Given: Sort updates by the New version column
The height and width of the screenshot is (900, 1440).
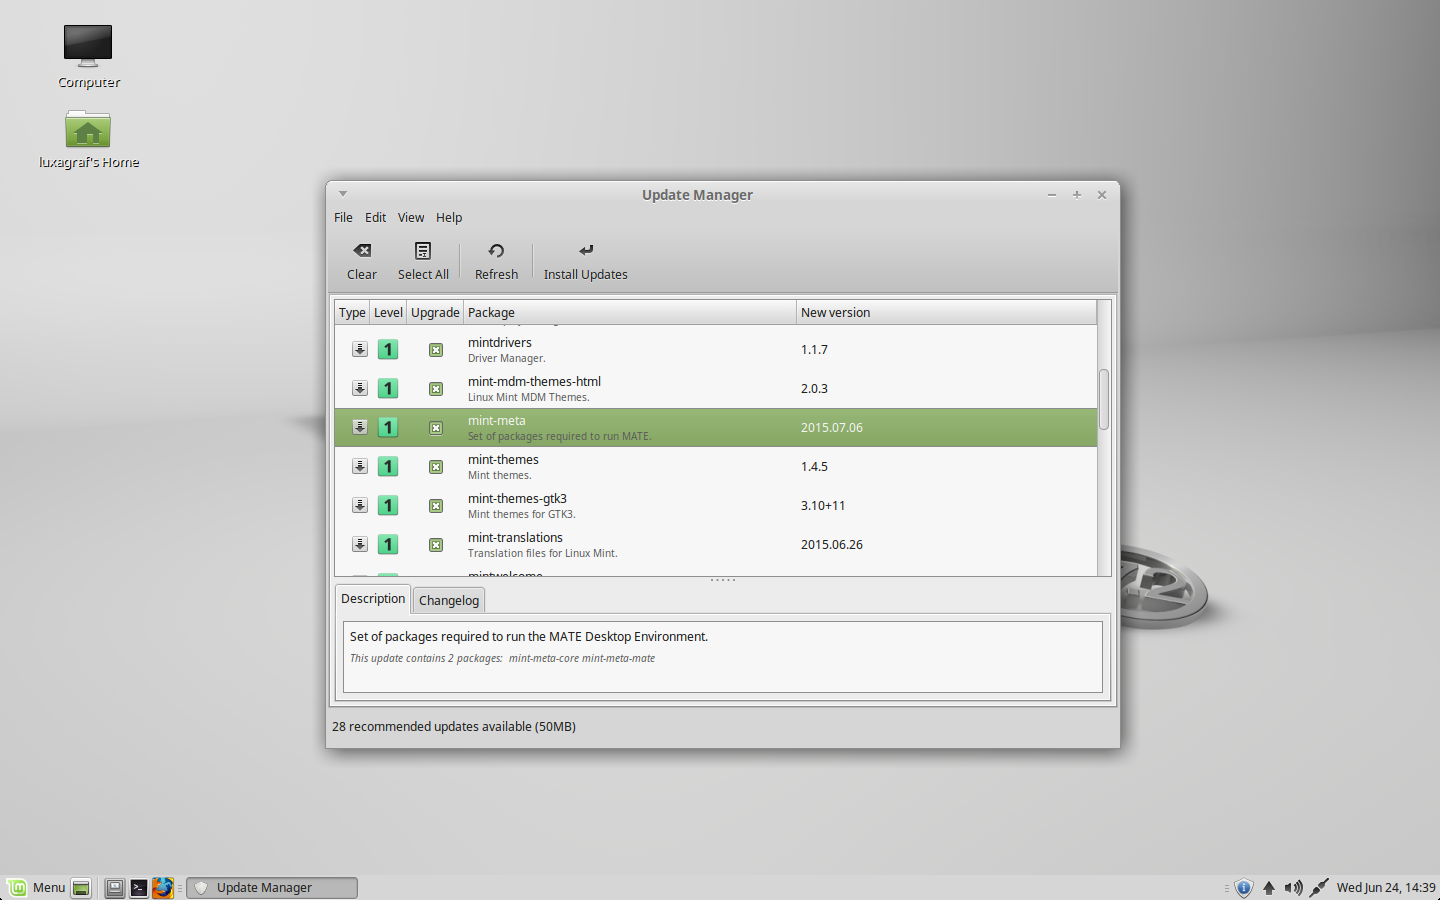Looking at the screenshot, I should click(x=836, y=311).
